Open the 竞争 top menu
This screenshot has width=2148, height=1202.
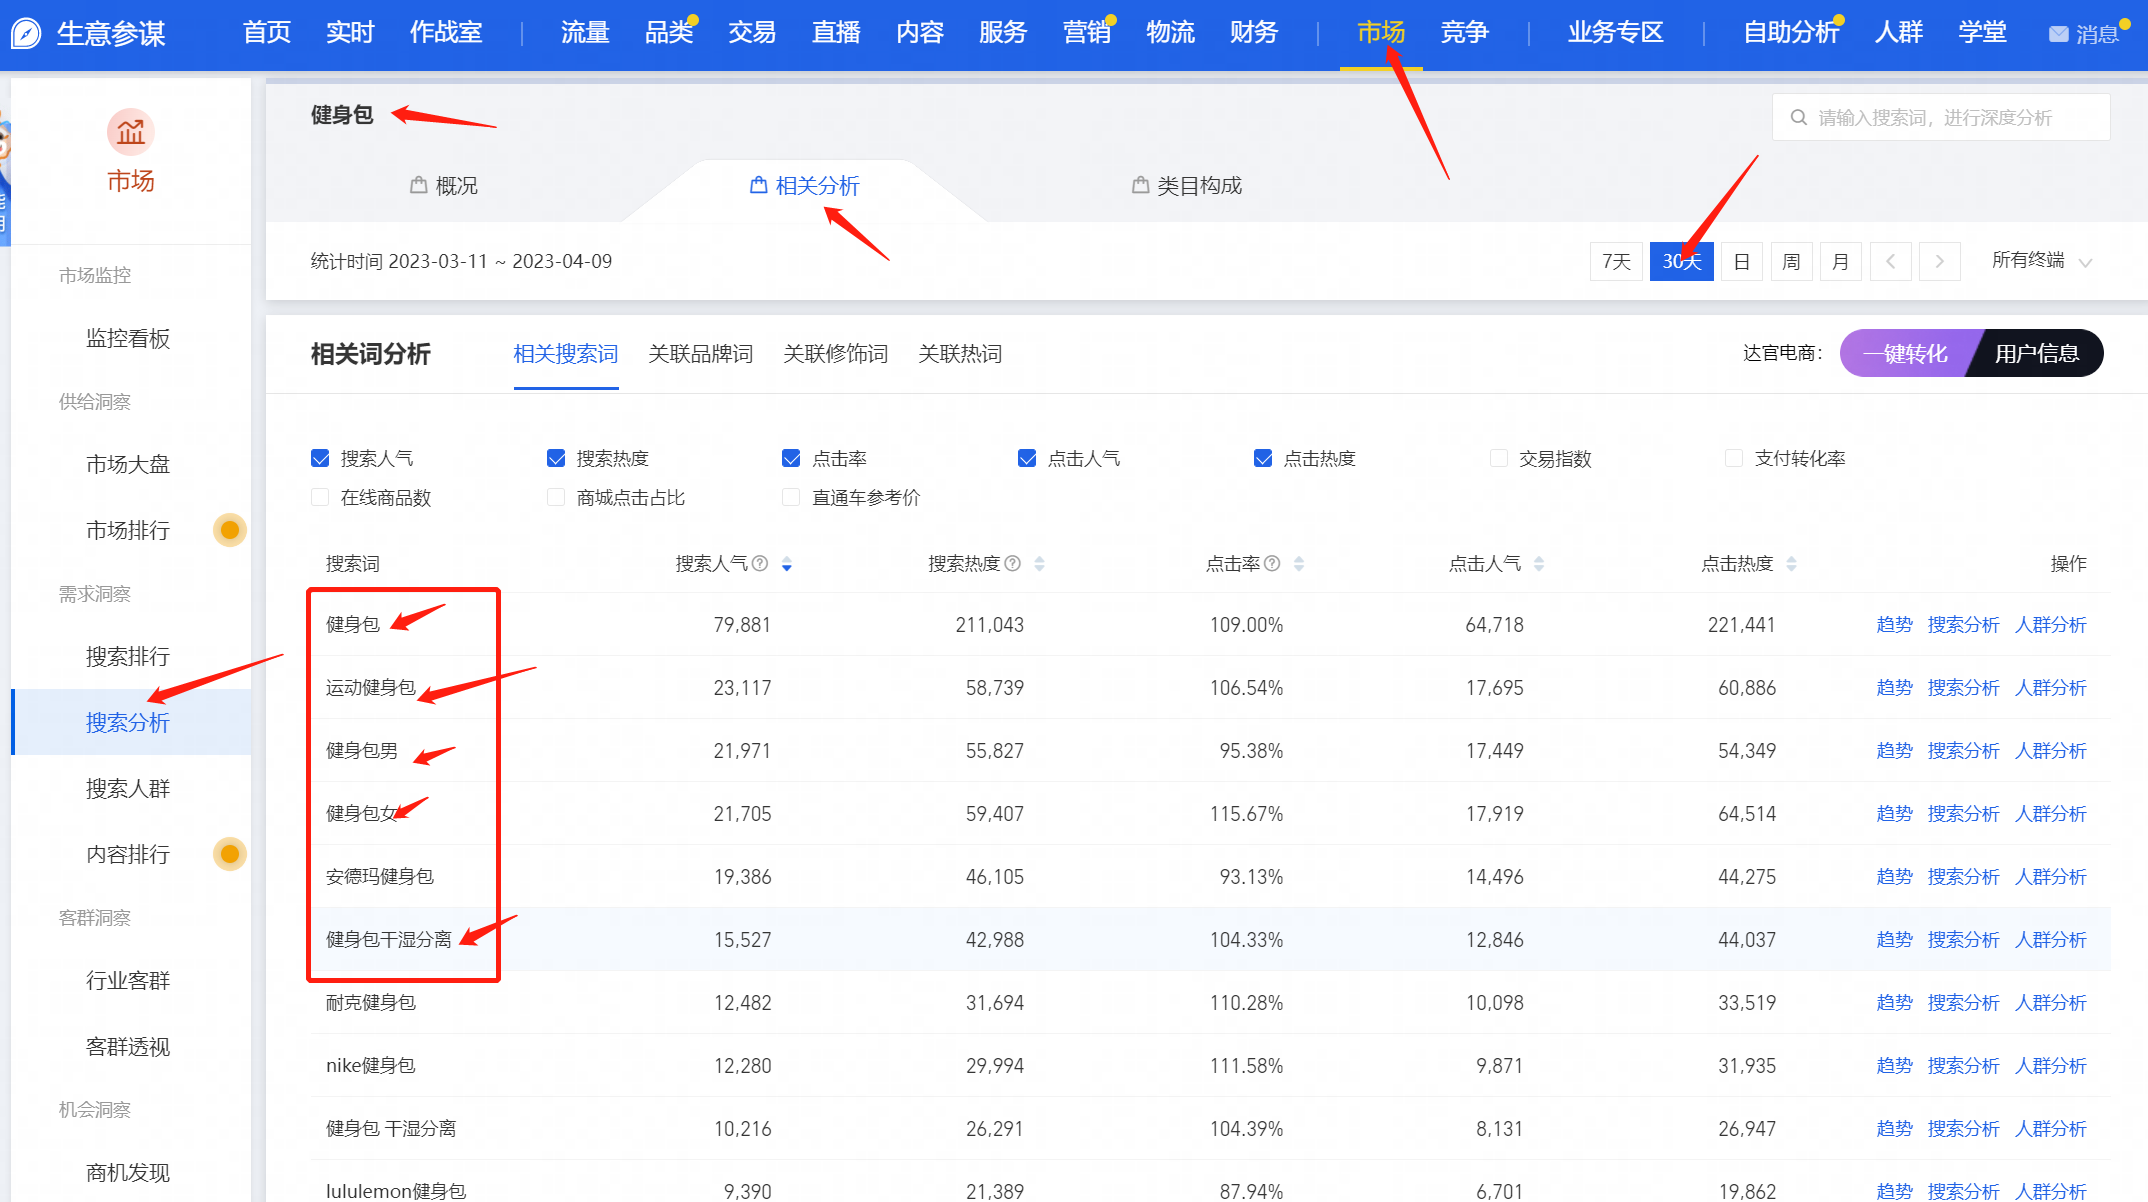click(1464, 33)
